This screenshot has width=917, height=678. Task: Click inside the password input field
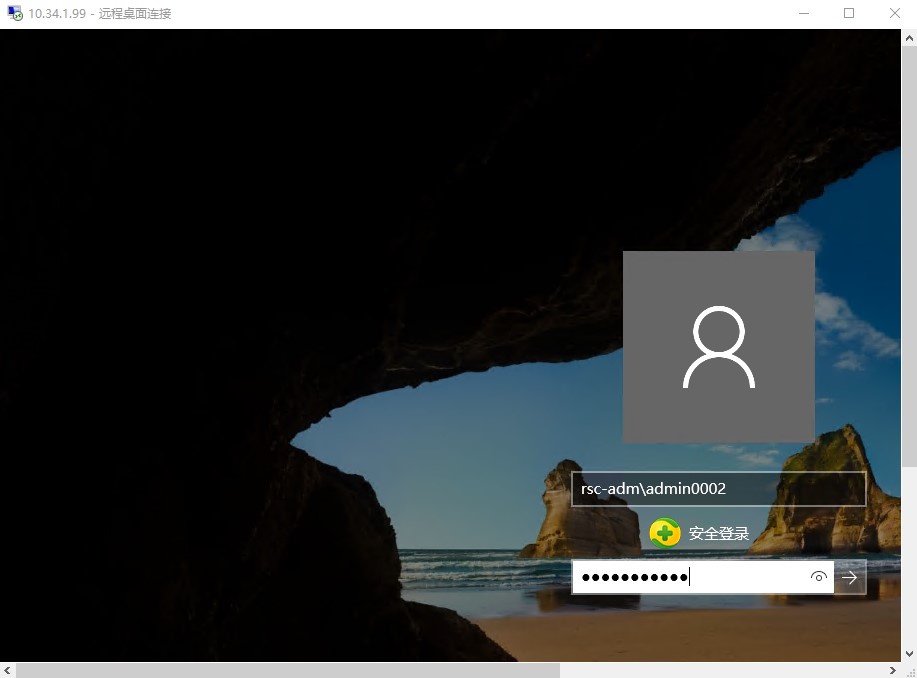coord(690,577)
